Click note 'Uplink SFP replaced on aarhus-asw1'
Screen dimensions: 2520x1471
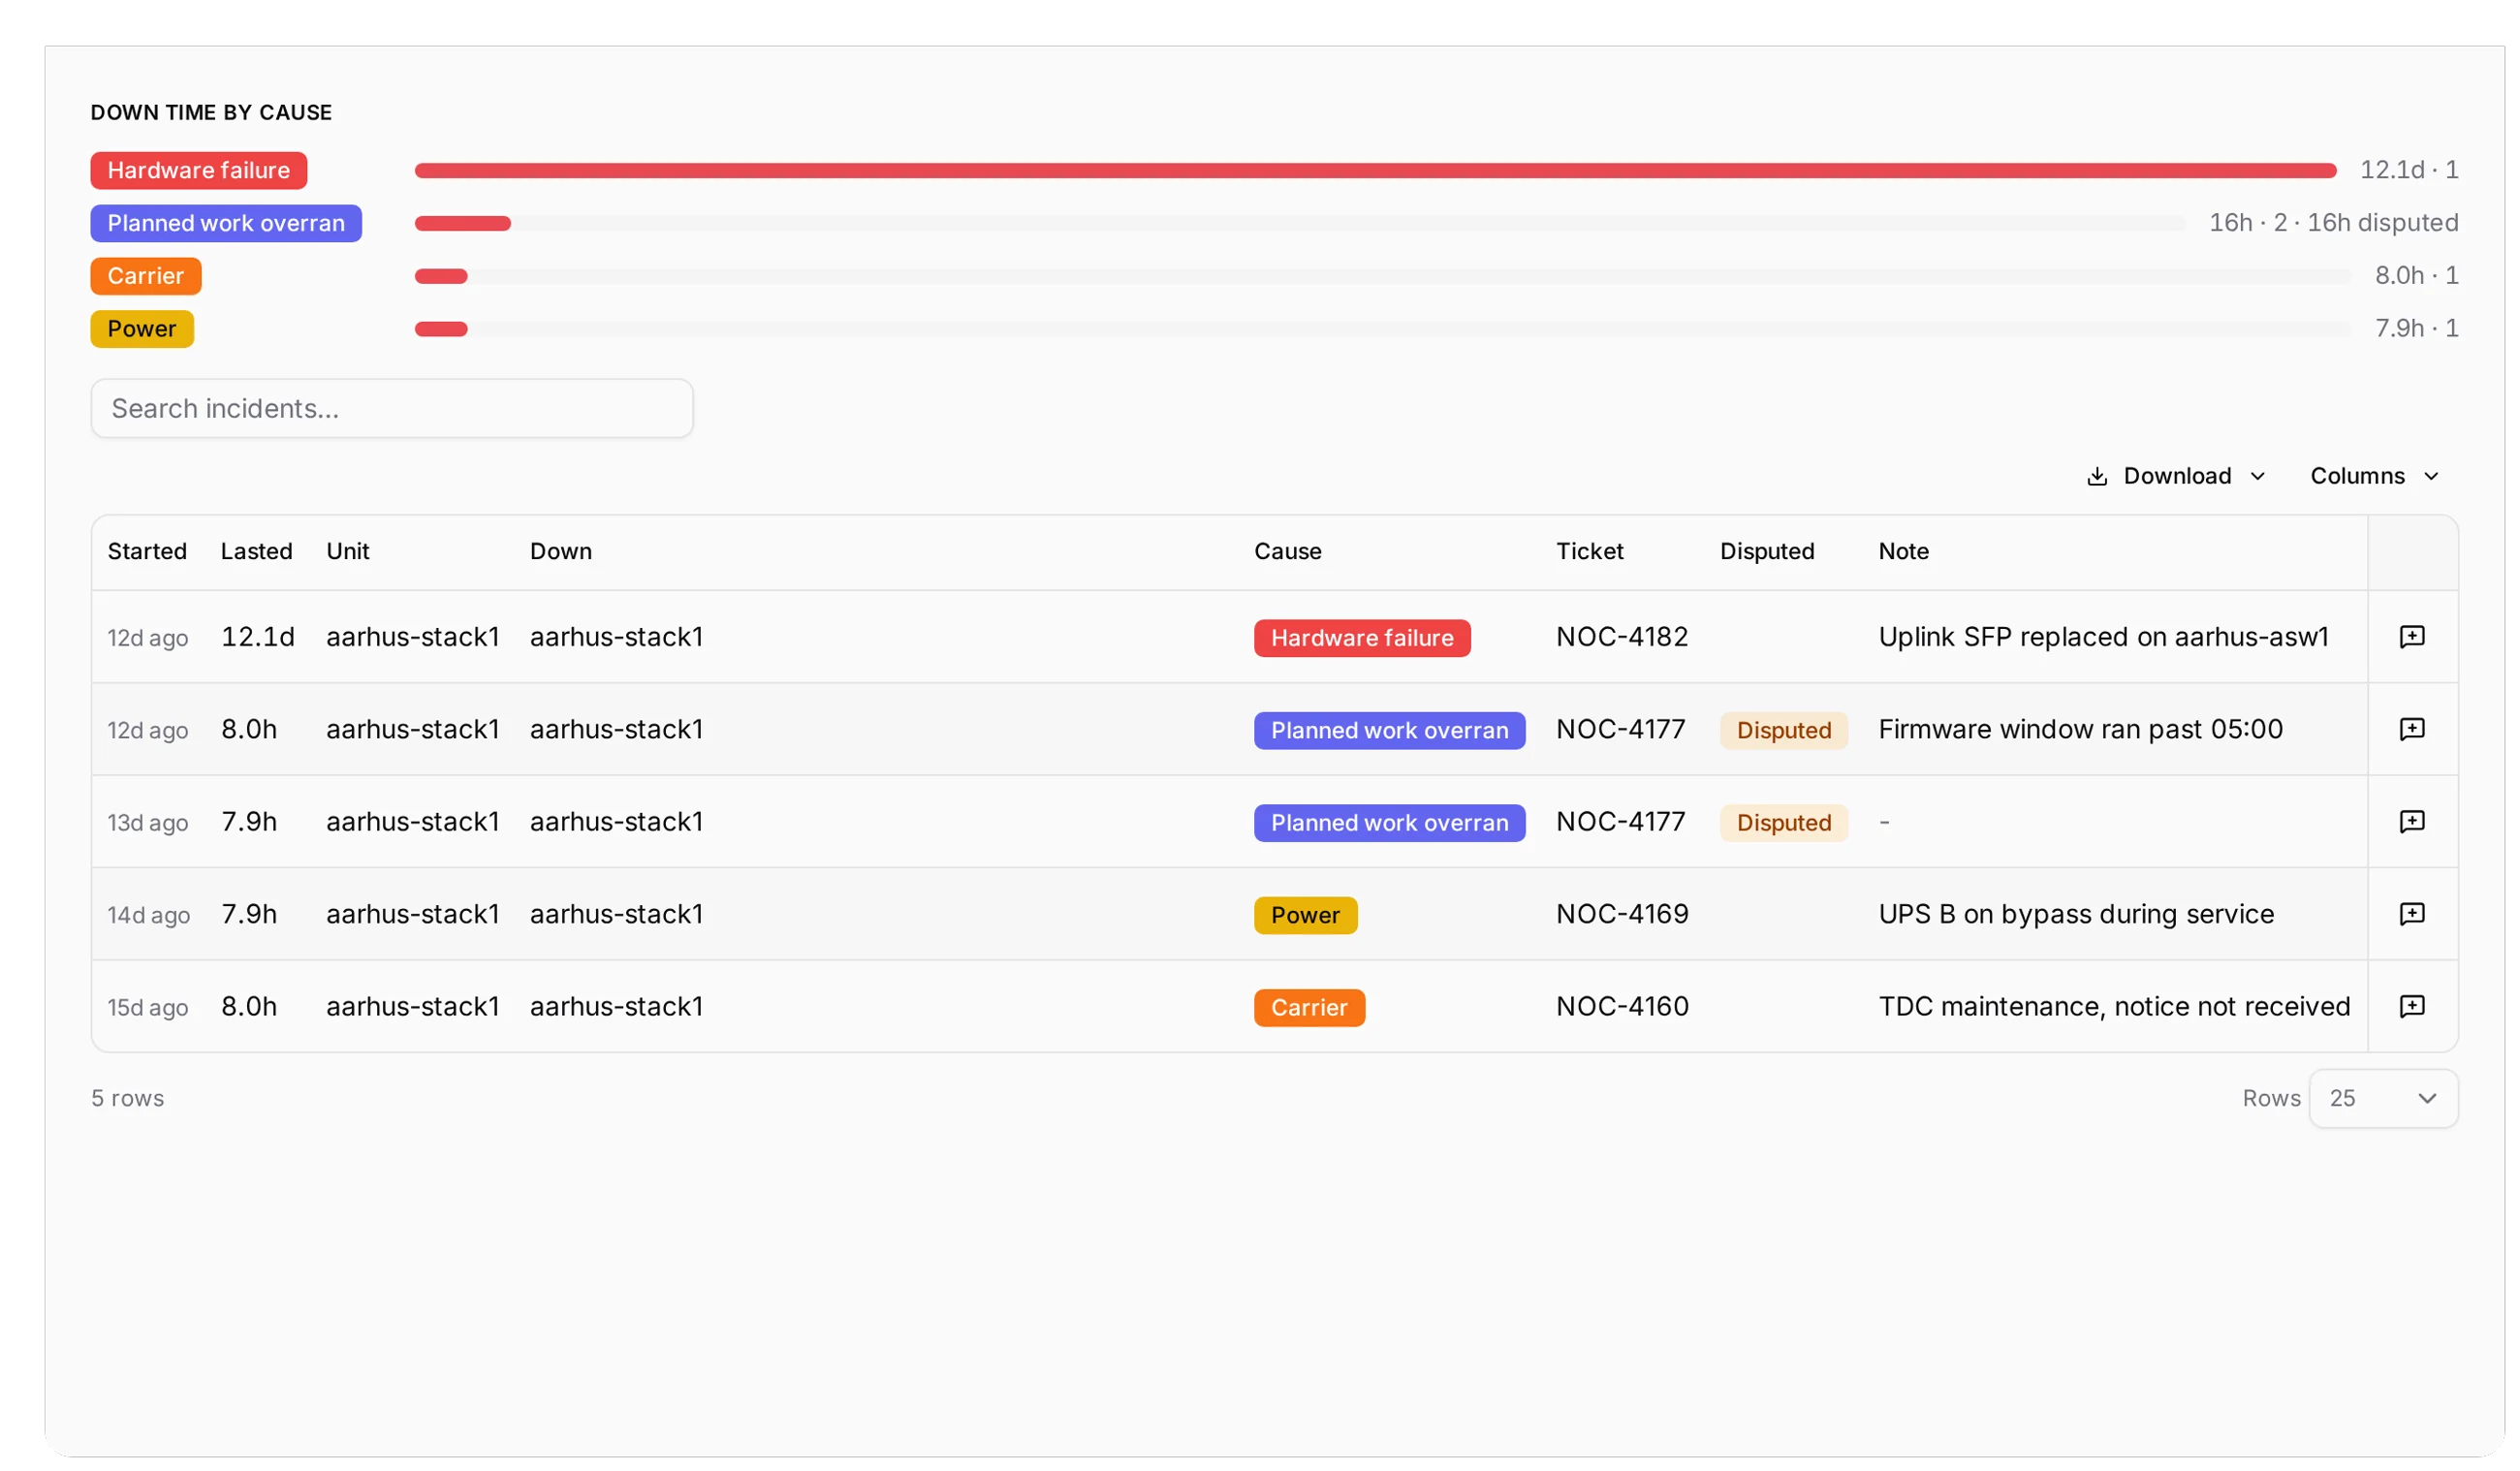2104,637
